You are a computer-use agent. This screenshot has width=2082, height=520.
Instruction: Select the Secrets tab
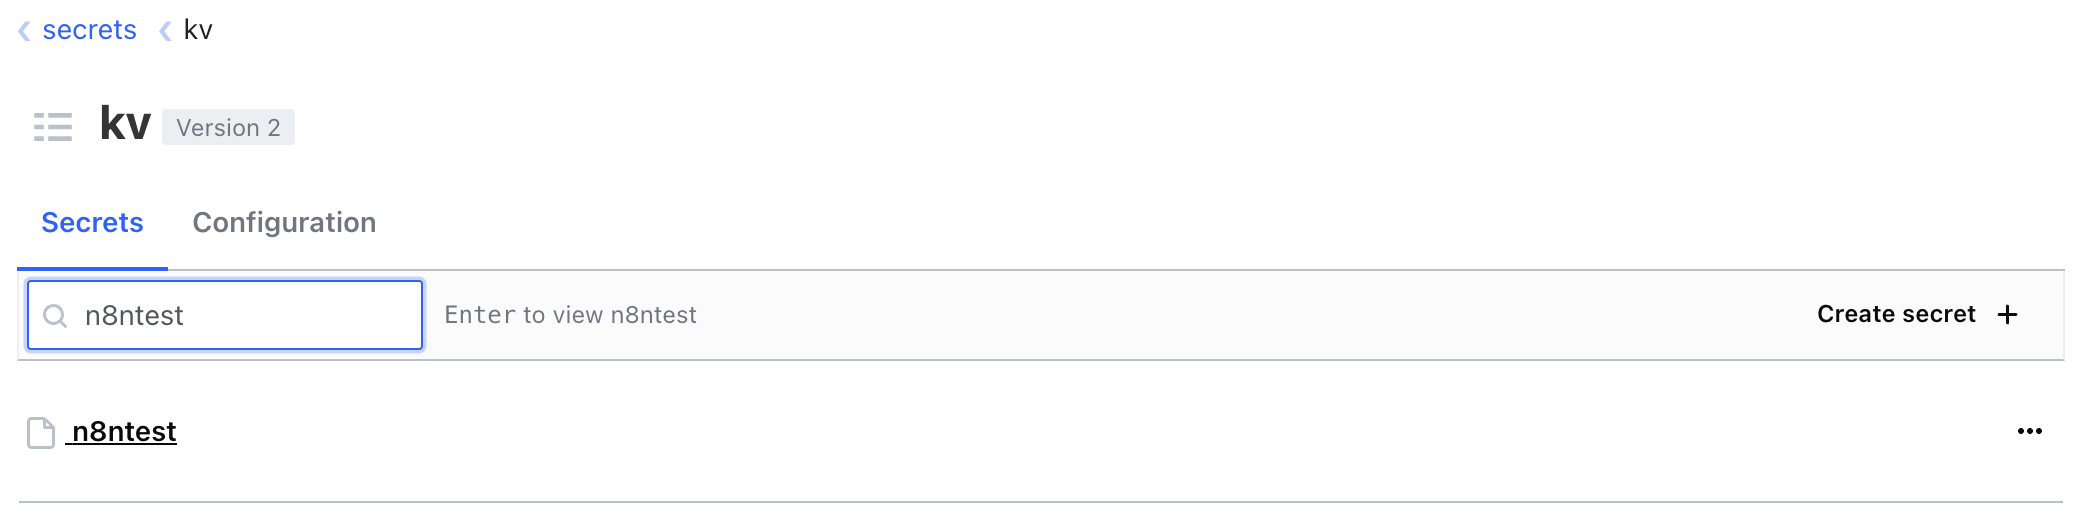92,222
